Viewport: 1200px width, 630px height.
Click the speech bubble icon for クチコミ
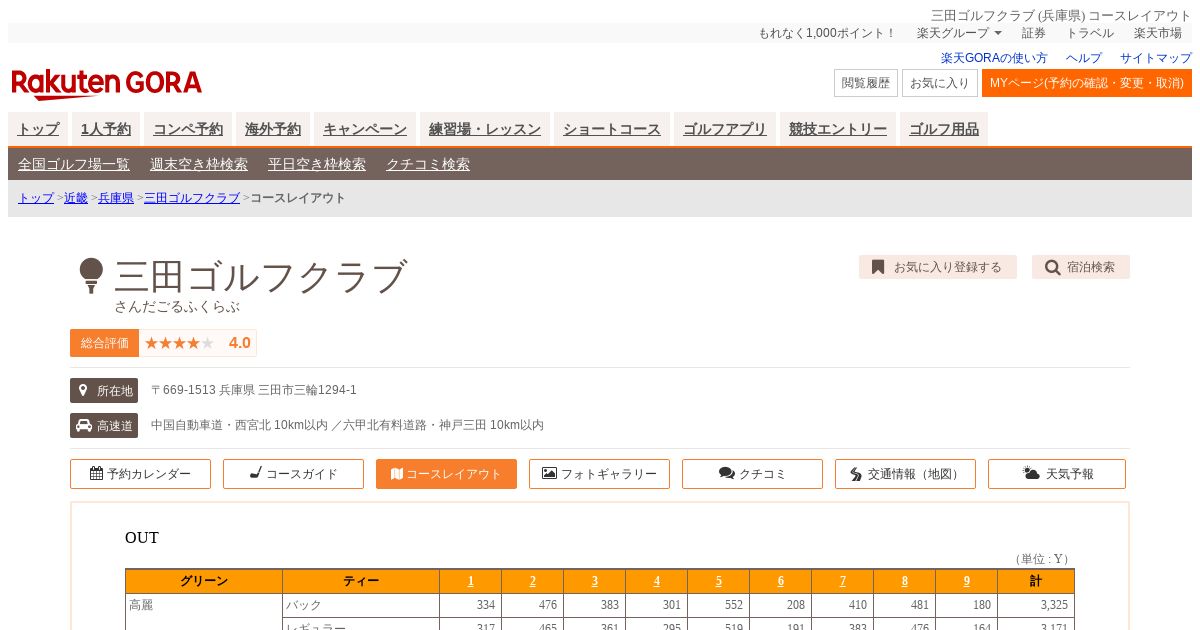pyautogui.click(x=727, y=474)
